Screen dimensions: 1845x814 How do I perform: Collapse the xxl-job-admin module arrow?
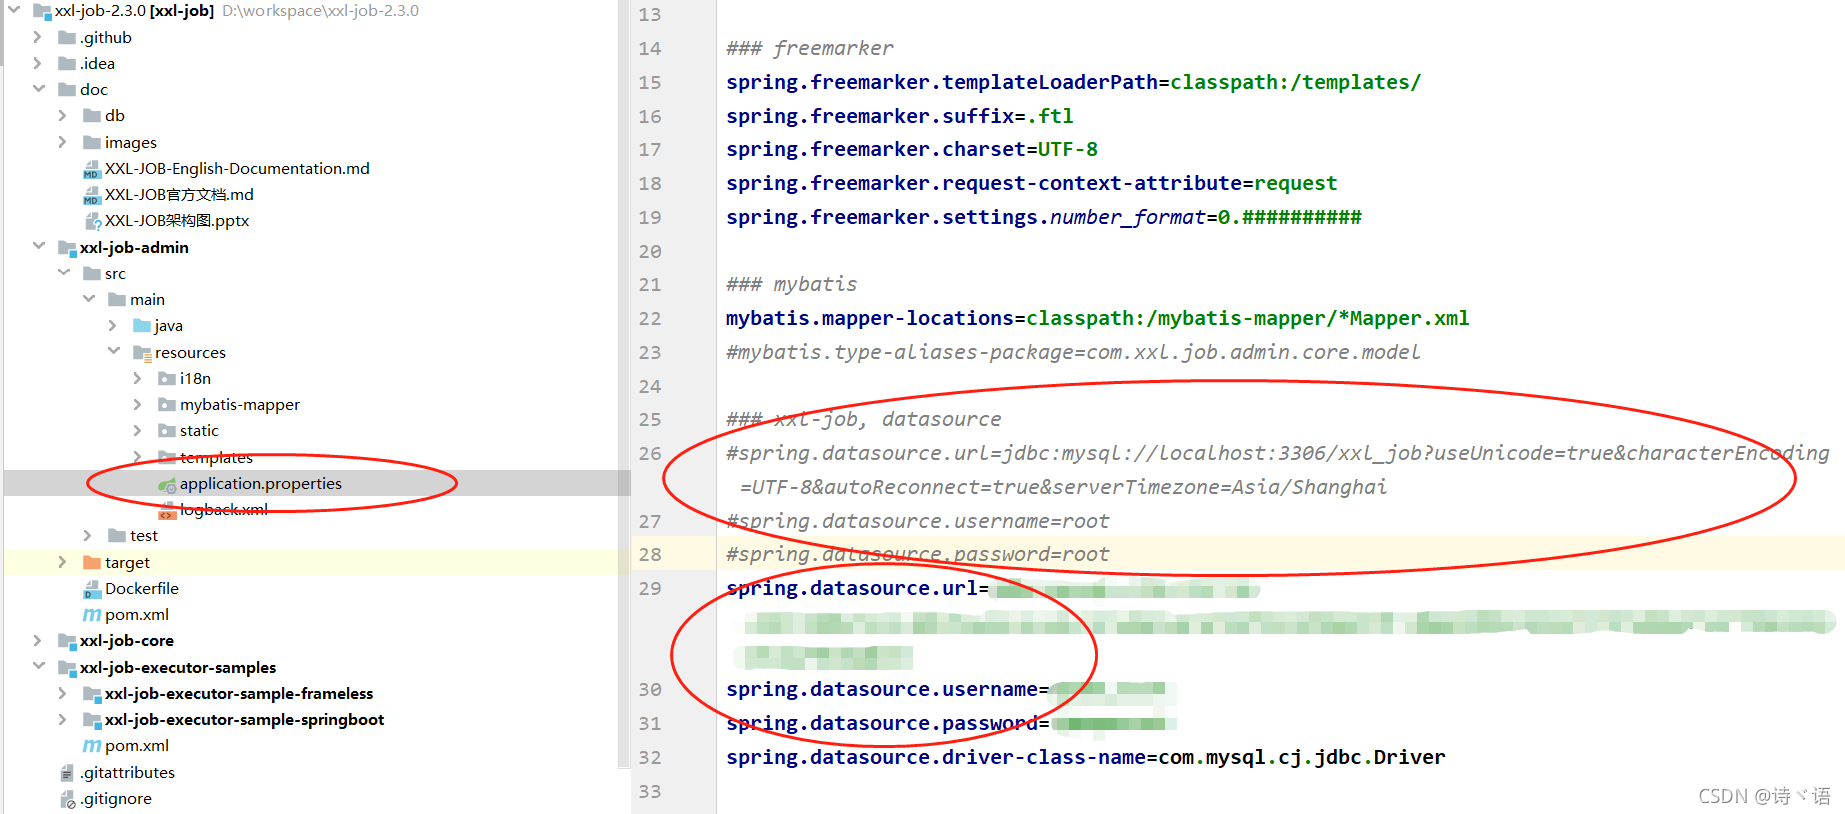click(x=38, y=246)
